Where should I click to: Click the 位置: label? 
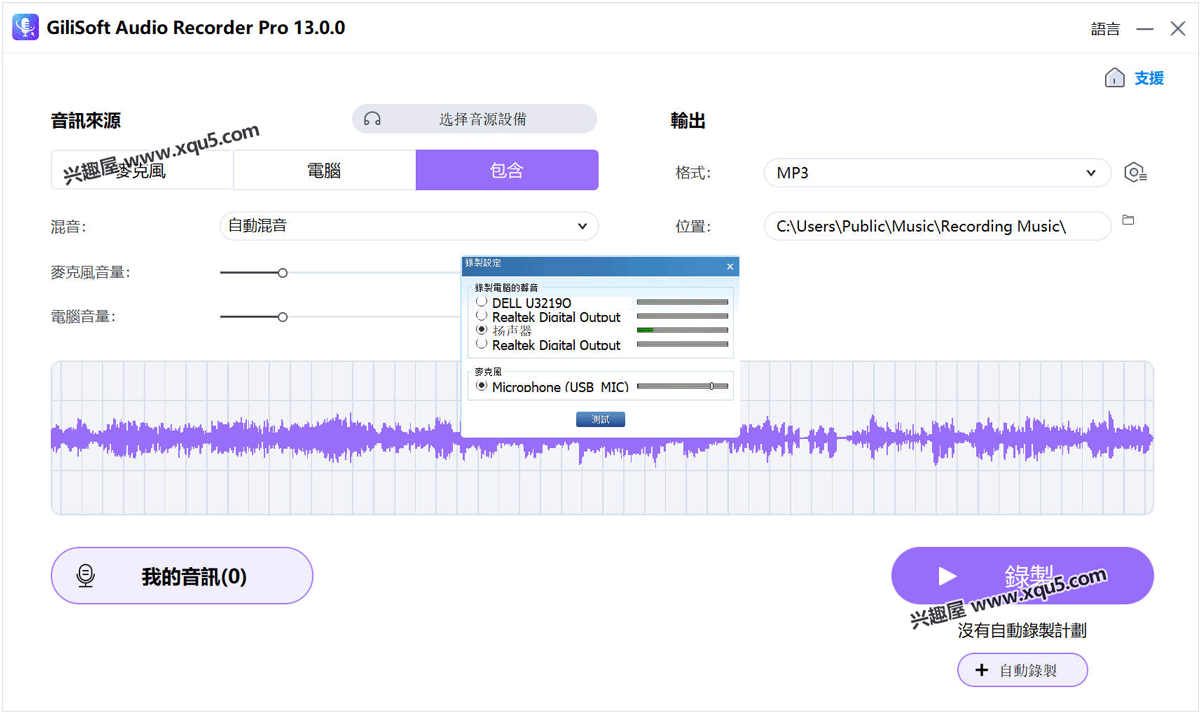click(x=693, y=227)
